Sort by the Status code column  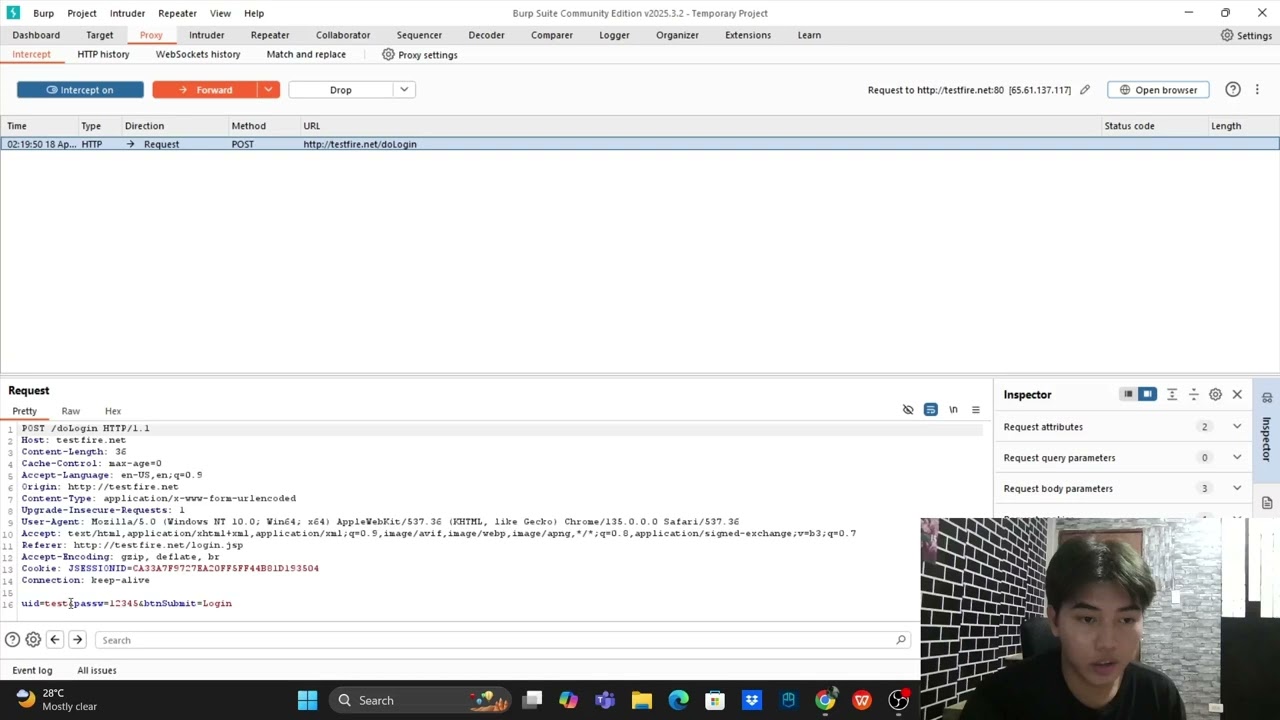(x=1153, y=126)
